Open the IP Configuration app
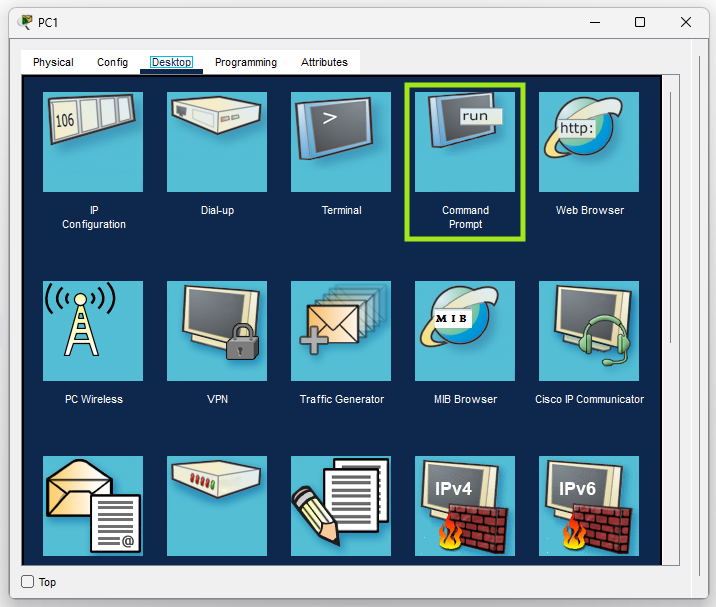 (x=93, y=142)
